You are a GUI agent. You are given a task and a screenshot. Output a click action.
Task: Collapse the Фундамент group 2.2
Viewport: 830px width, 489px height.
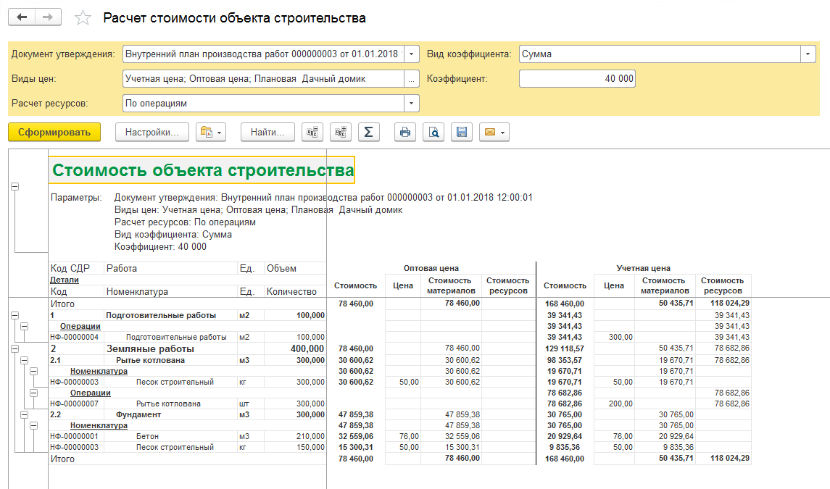point(24,414)
